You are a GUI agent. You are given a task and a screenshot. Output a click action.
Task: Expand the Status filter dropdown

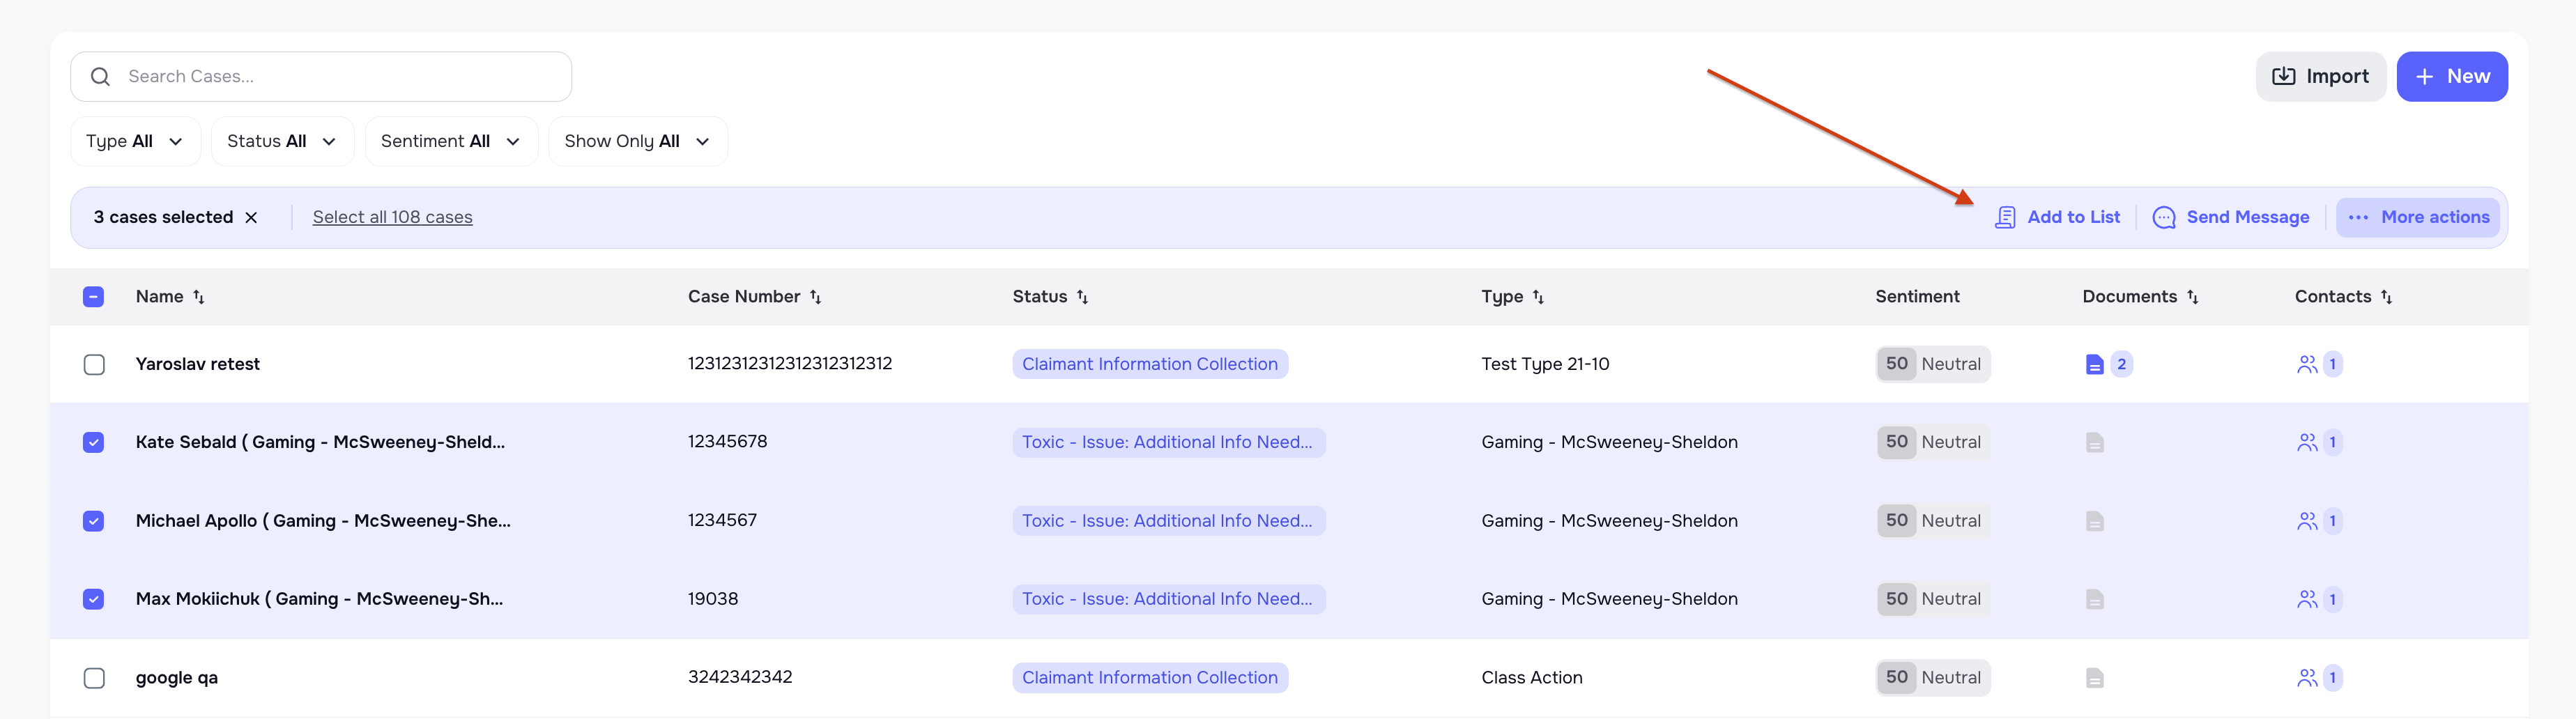[x=282, y=141]
